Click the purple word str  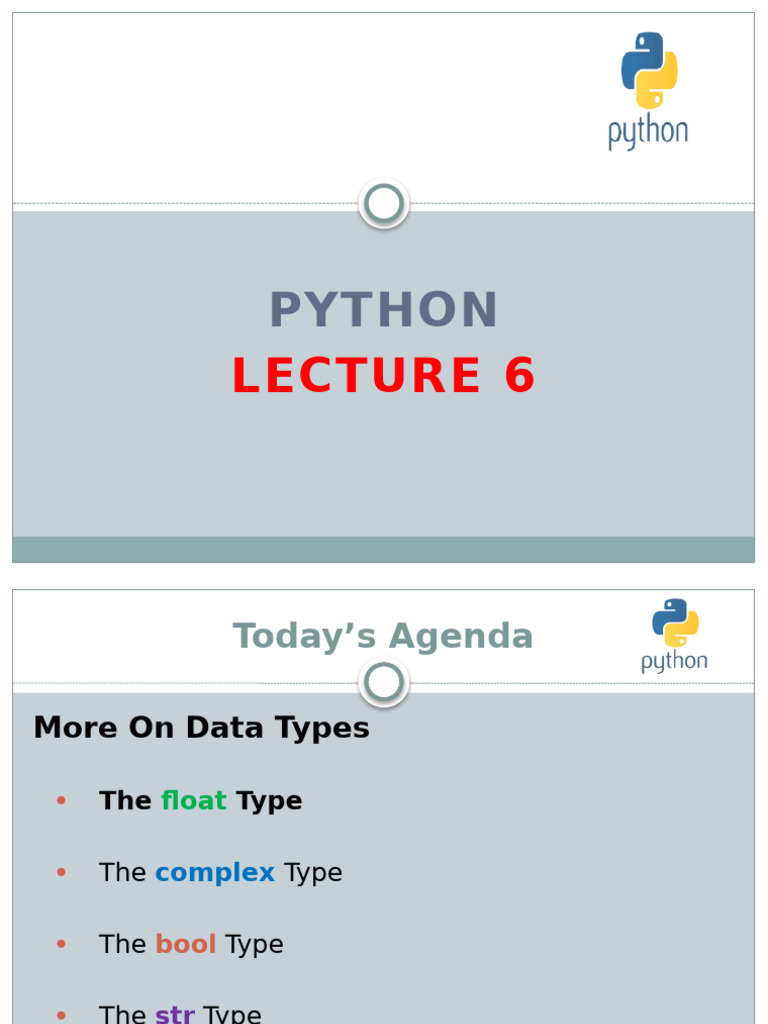175,1014
